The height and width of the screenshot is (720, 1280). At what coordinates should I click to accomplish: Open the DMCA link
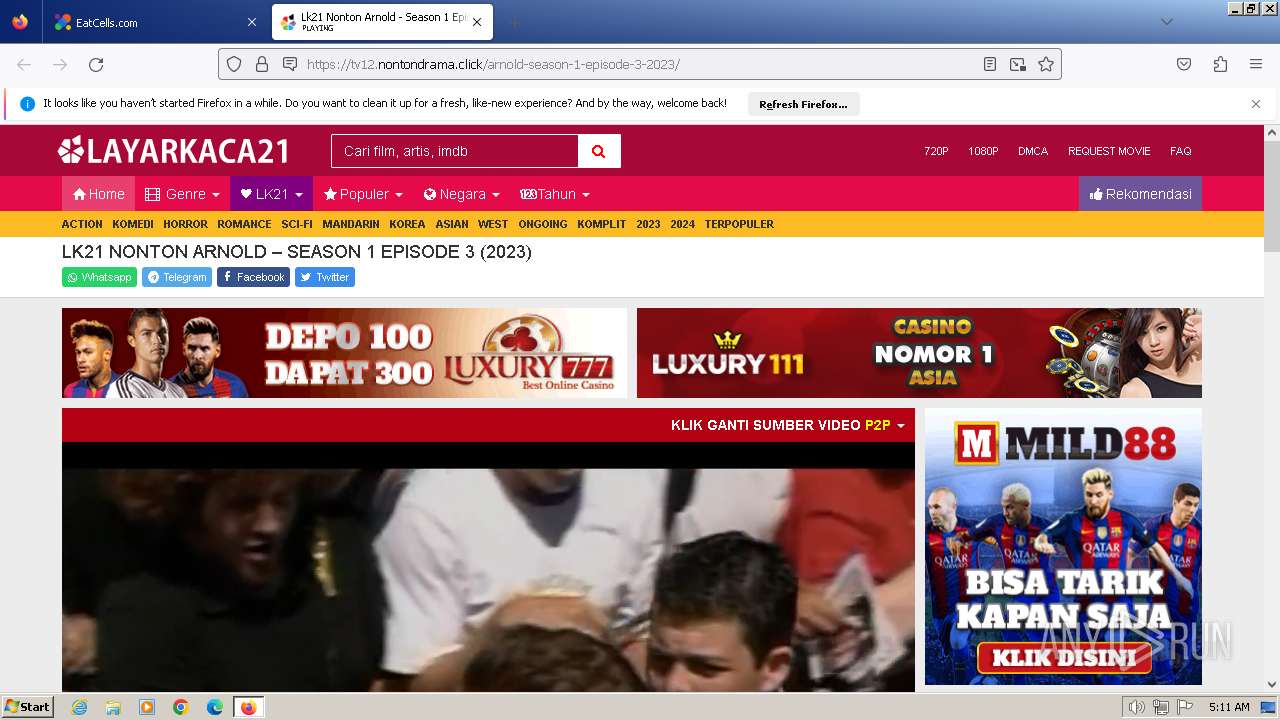pyautogui.click(x=1033, y=151)
